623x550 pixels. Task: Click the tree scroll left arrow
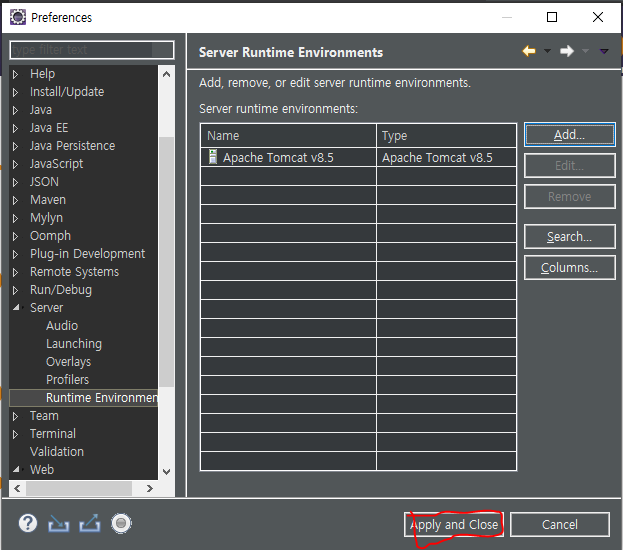click(x=17, y=488)
